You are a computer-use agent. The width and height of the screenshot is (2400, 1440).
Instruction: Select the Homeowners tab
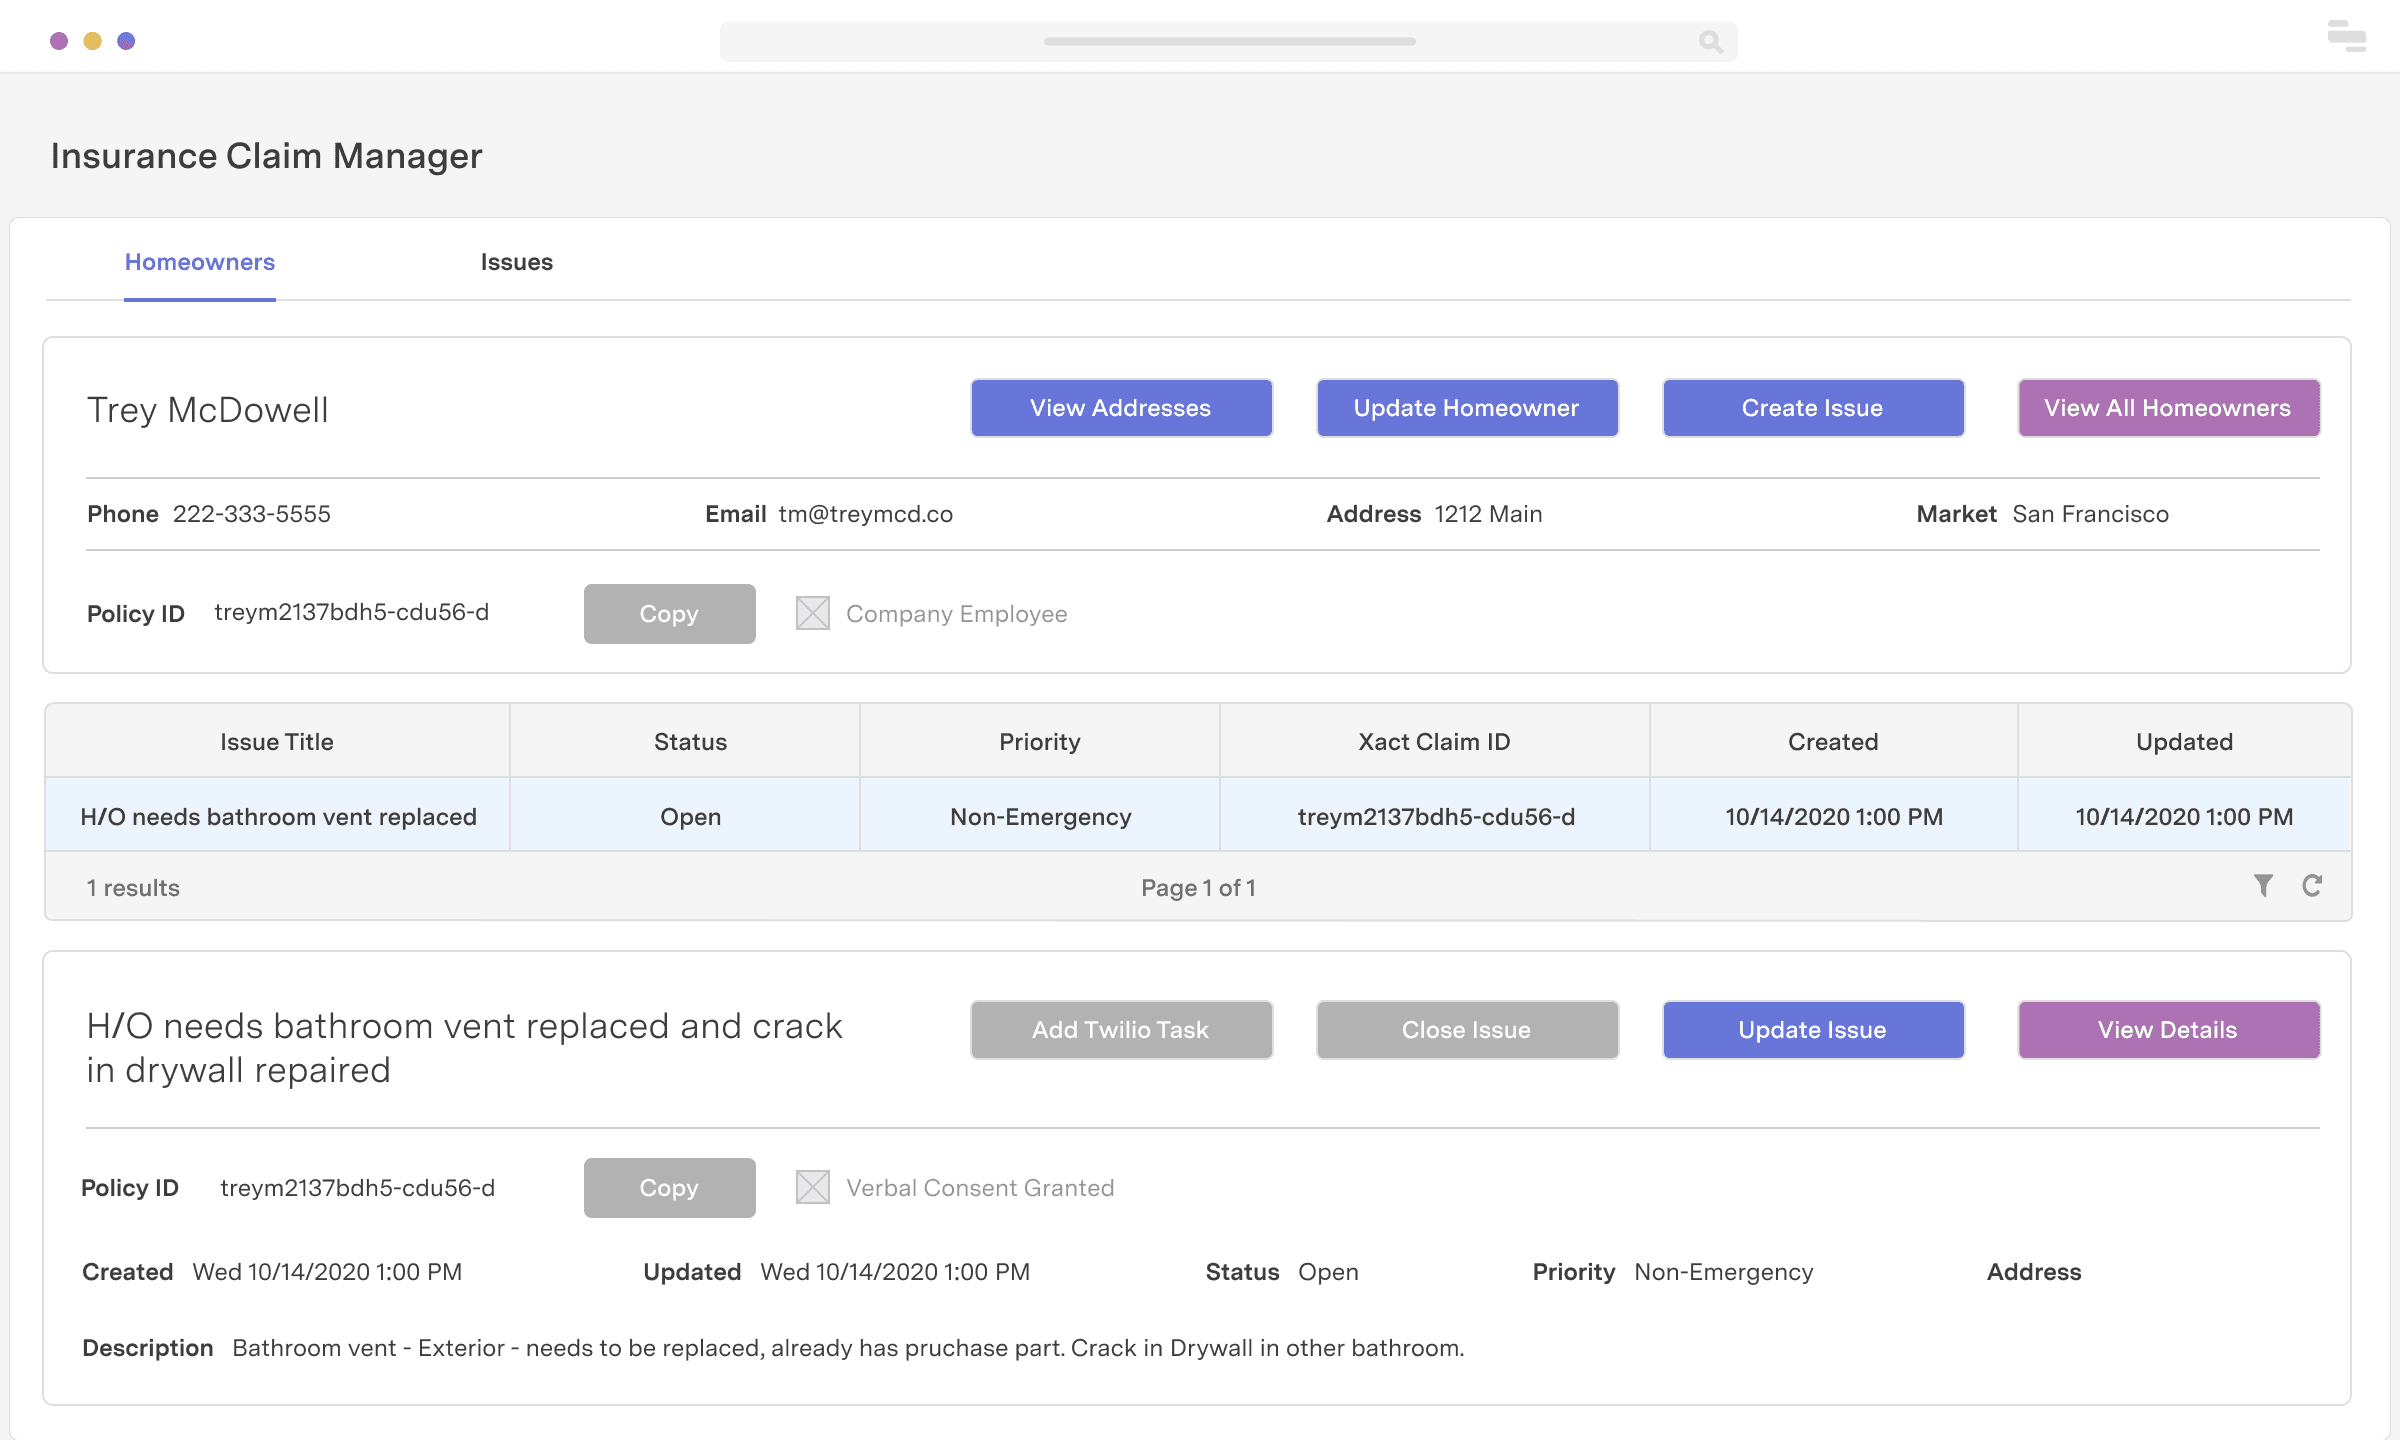point(199,262)
